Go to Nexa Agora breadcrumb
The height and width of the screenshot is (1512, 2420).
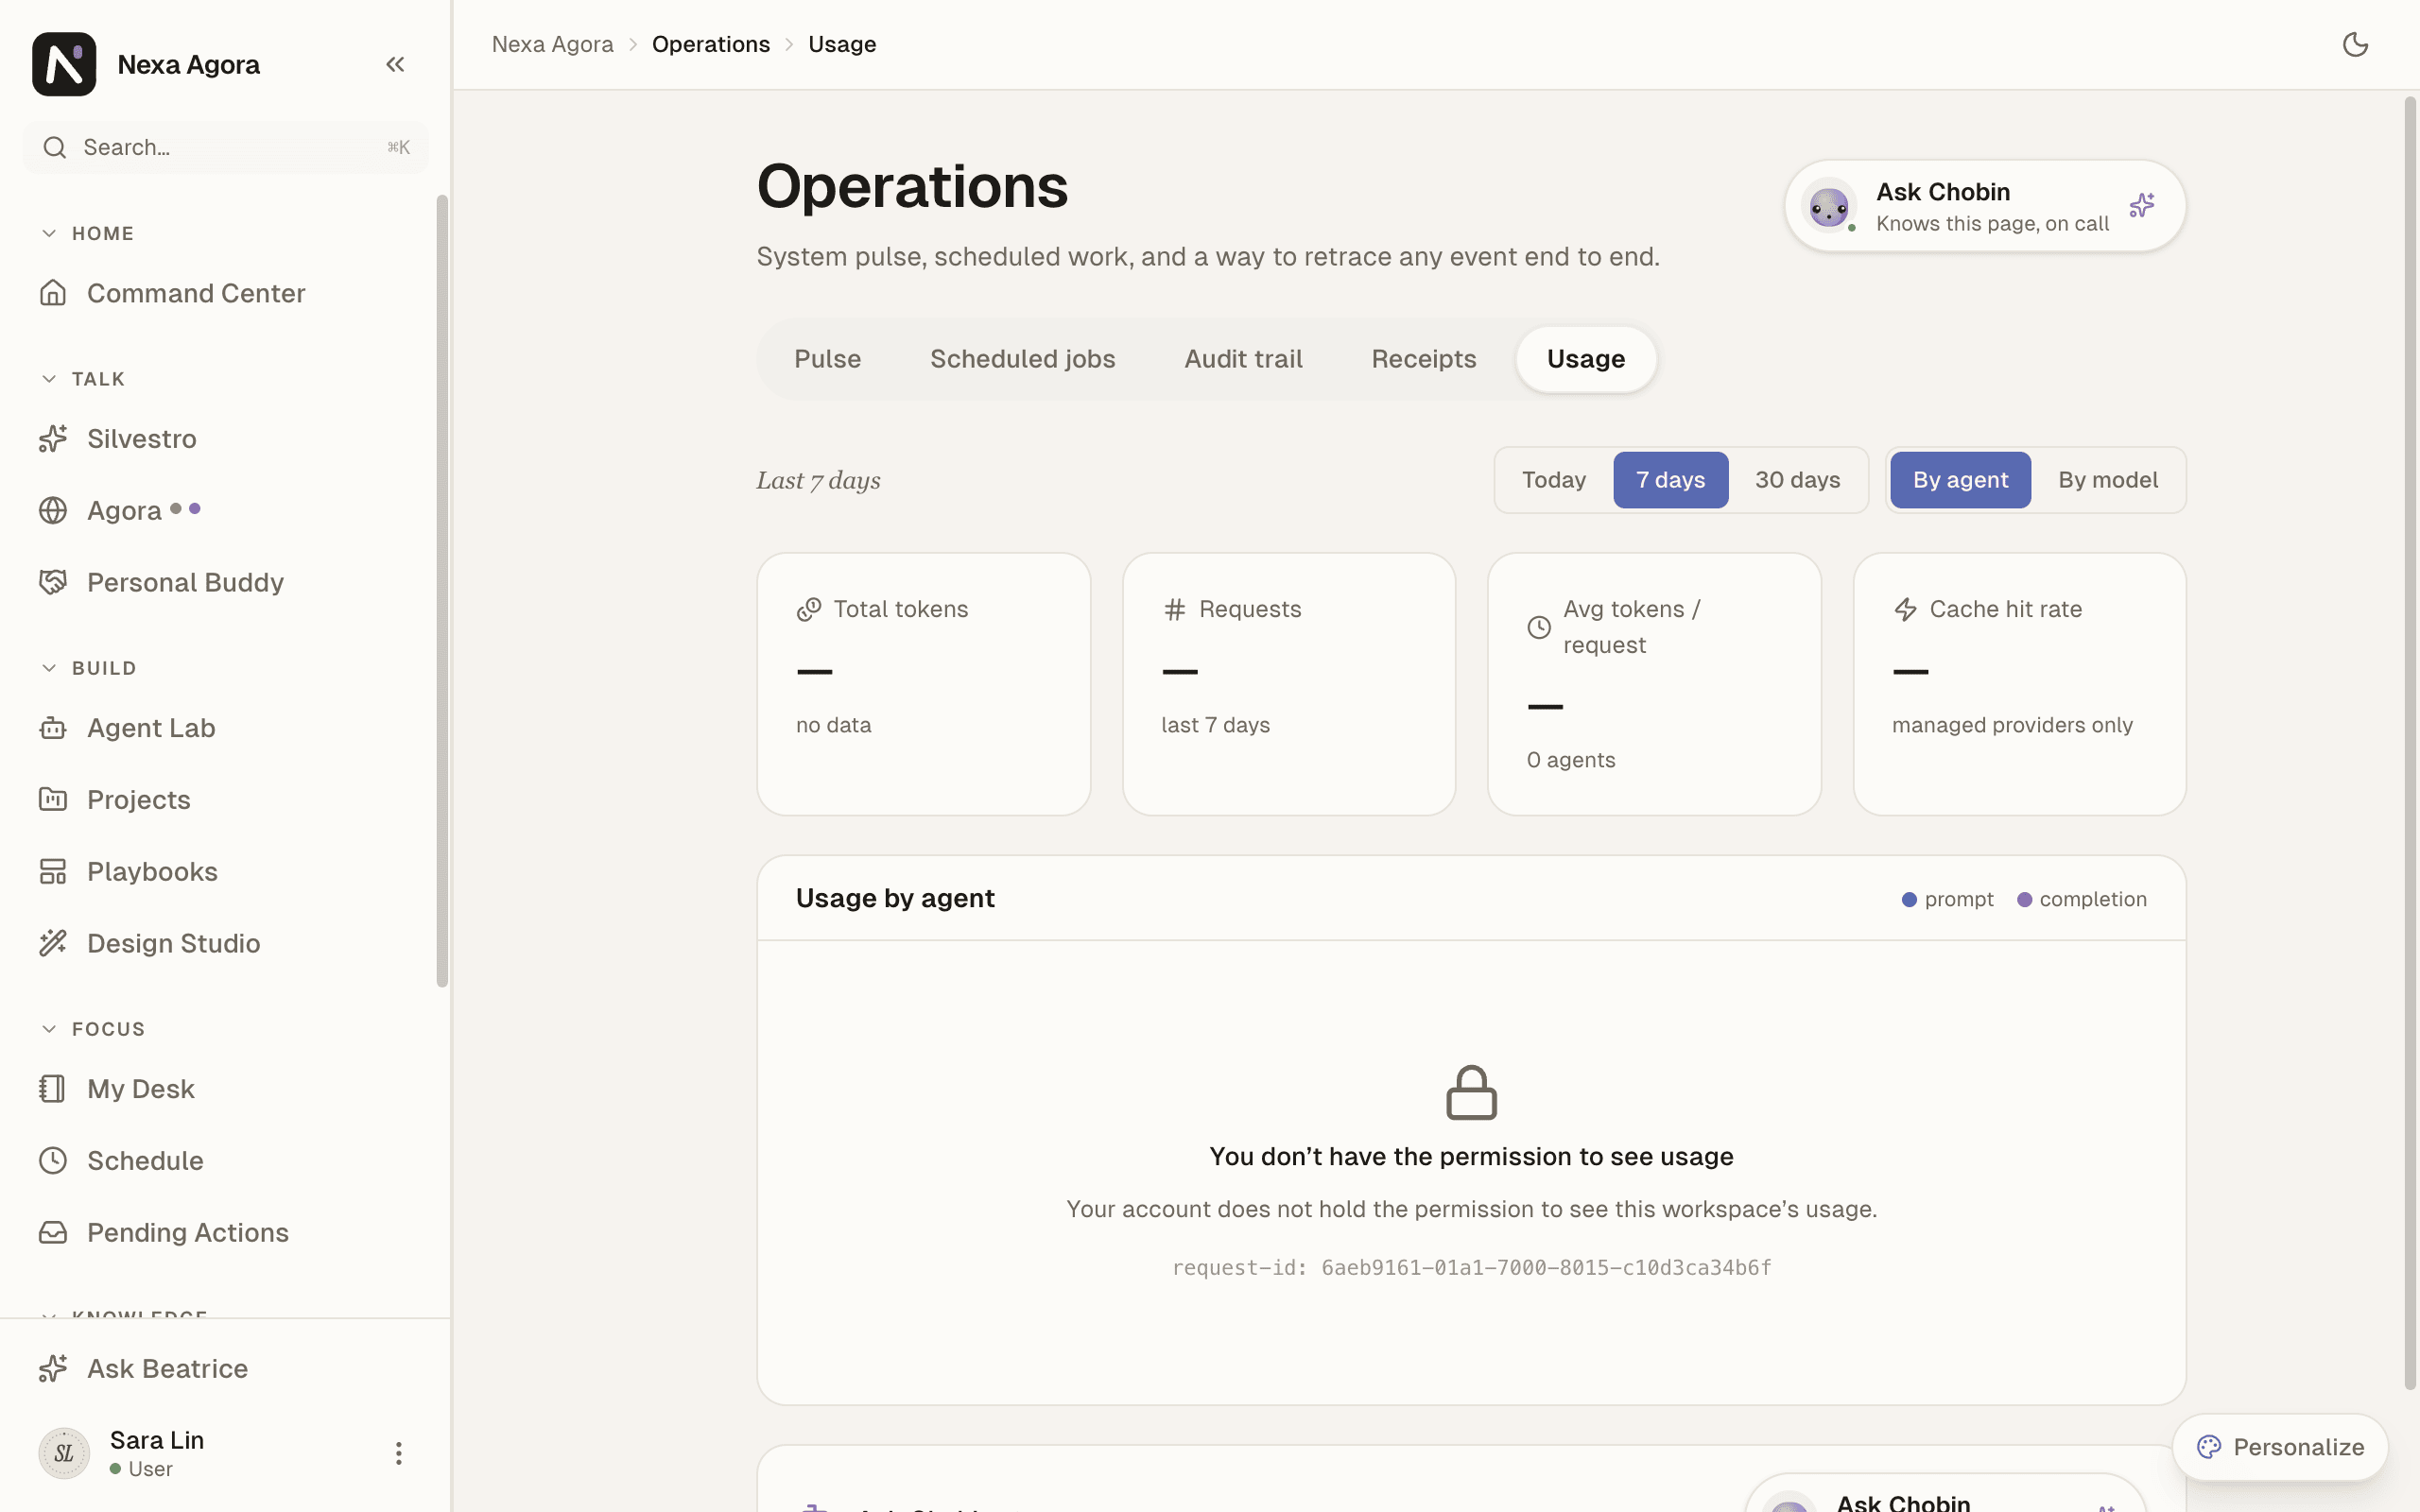click(552, 44)
